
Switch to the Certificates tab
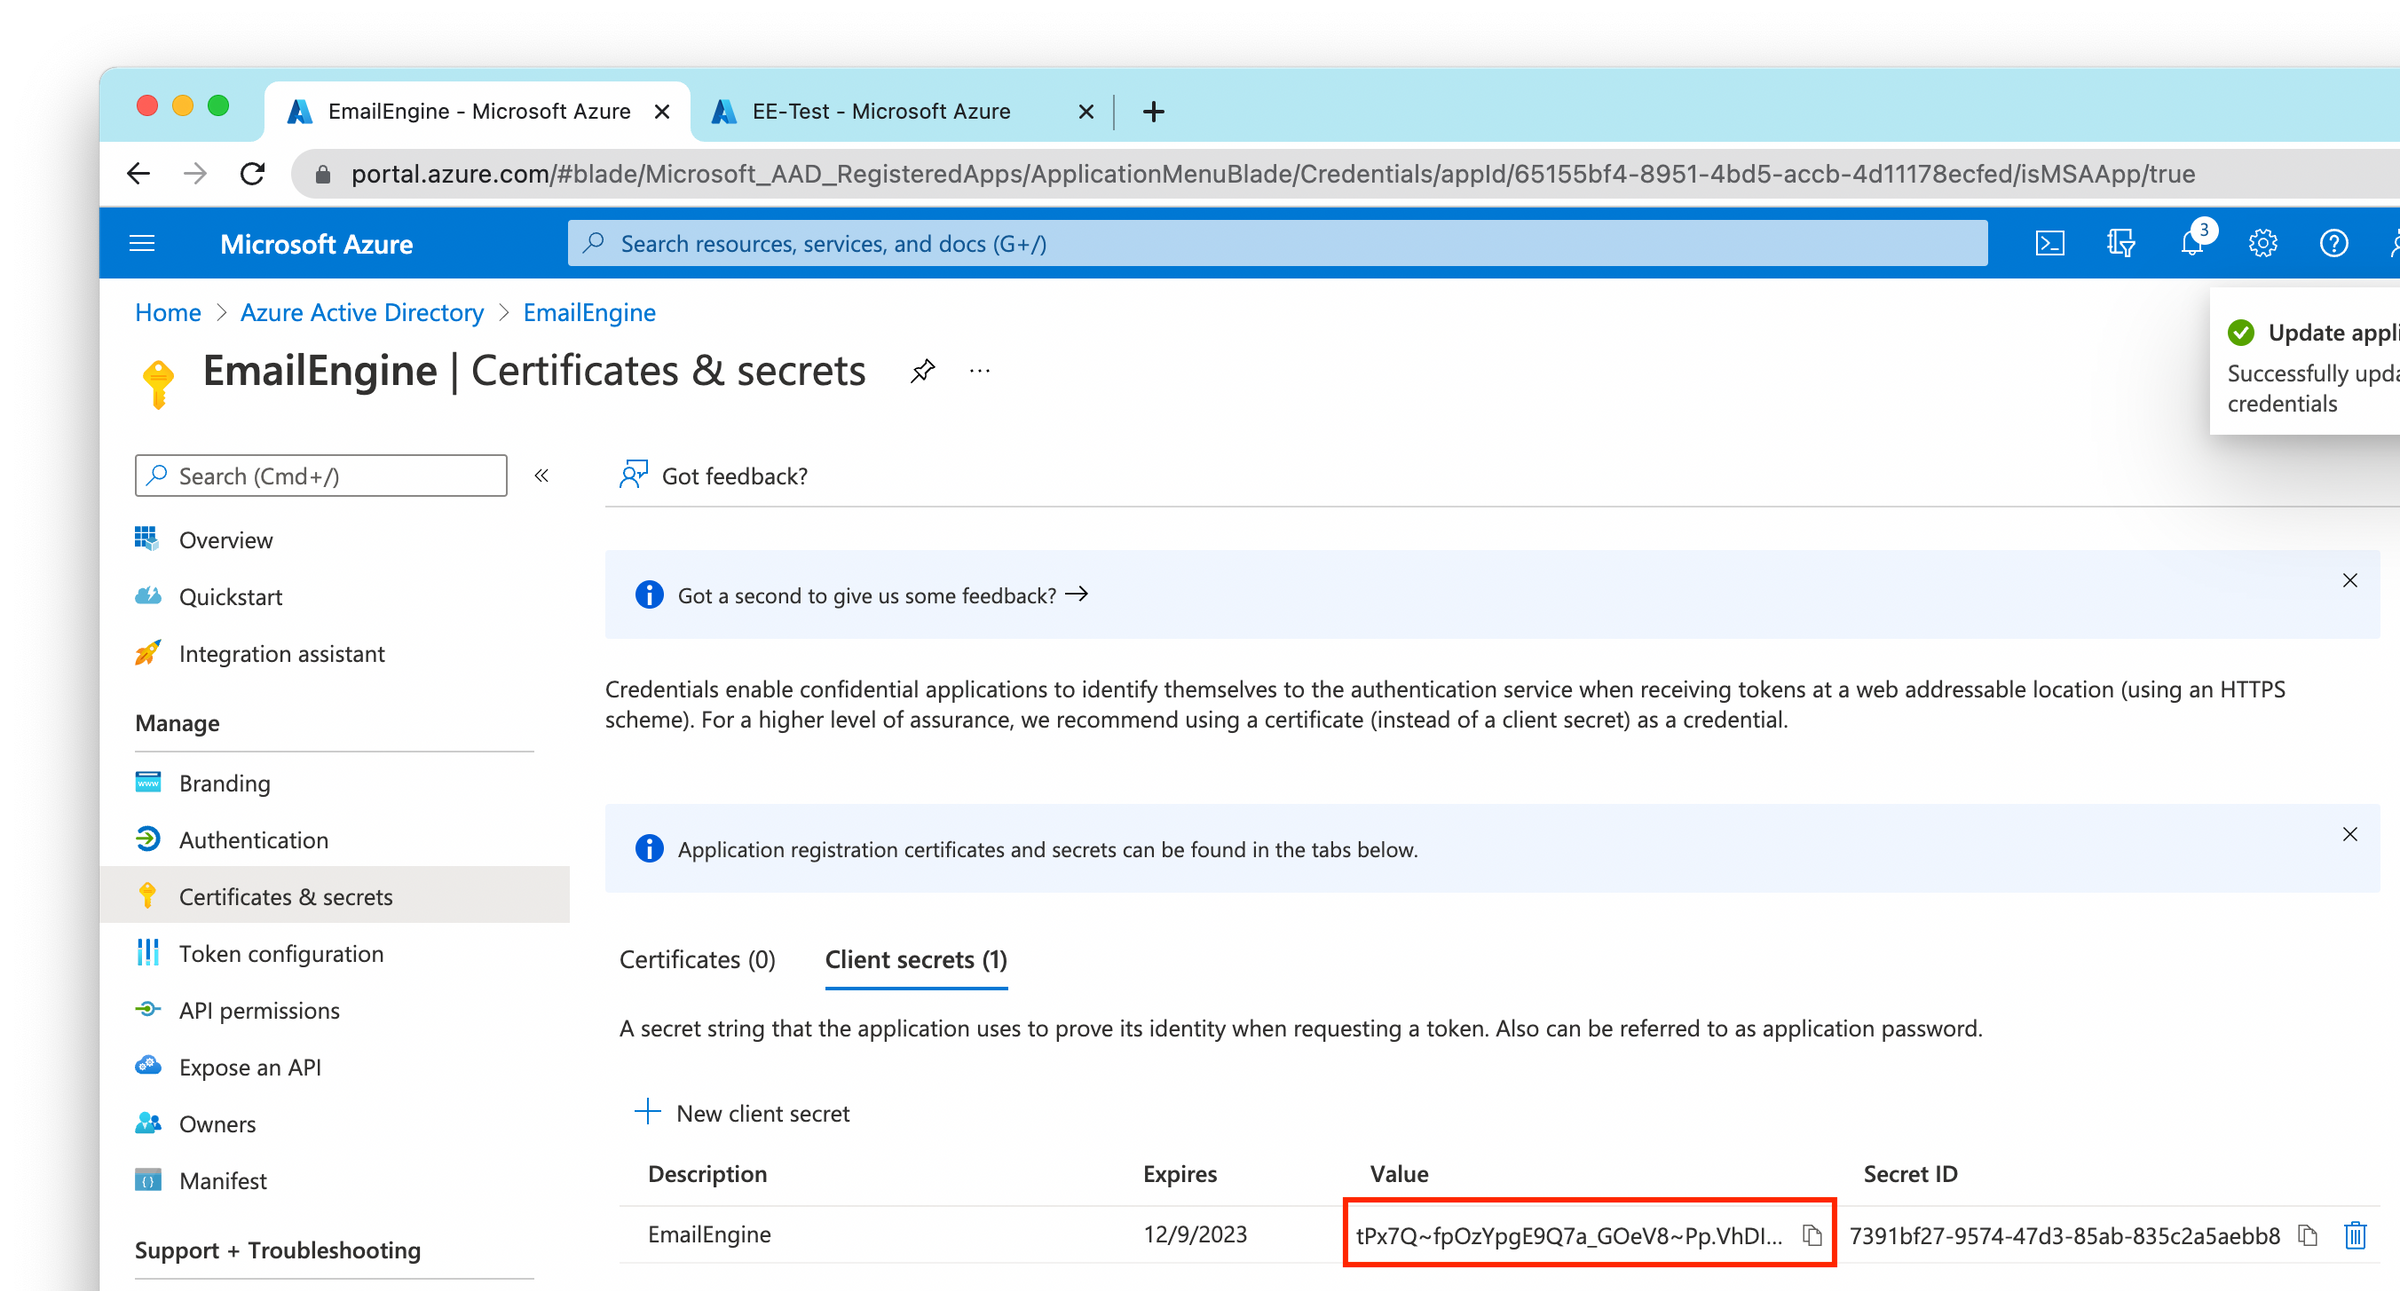[697, 959]
